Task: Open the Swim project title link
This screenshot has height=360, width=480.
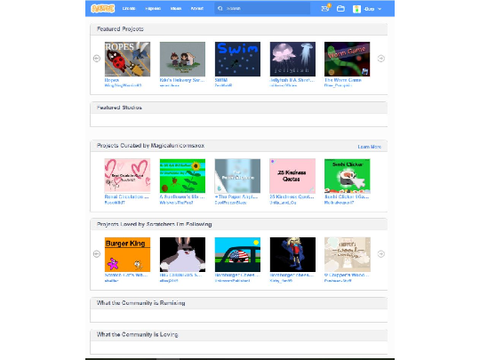Action: pyautogui.click(x=221, y=80)
